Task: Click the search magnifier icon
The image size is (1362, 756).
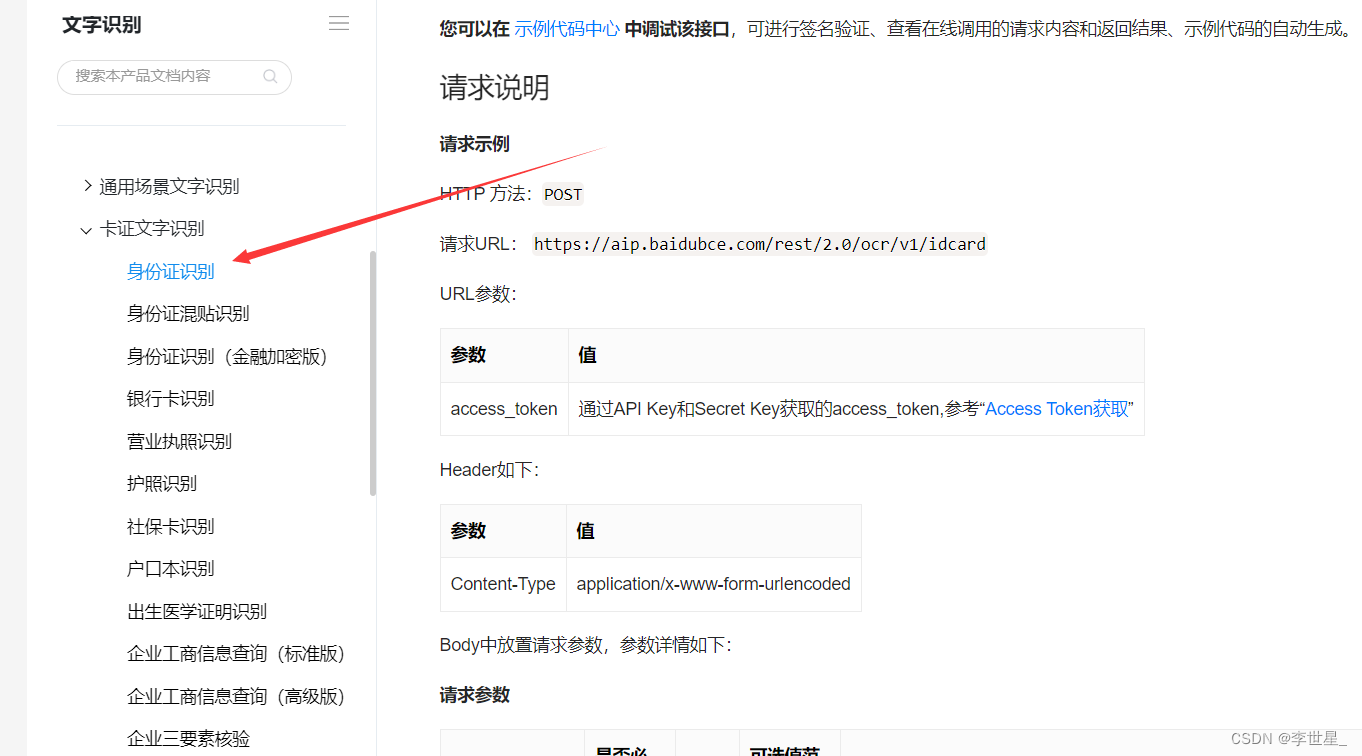Action: click(270, 76)
